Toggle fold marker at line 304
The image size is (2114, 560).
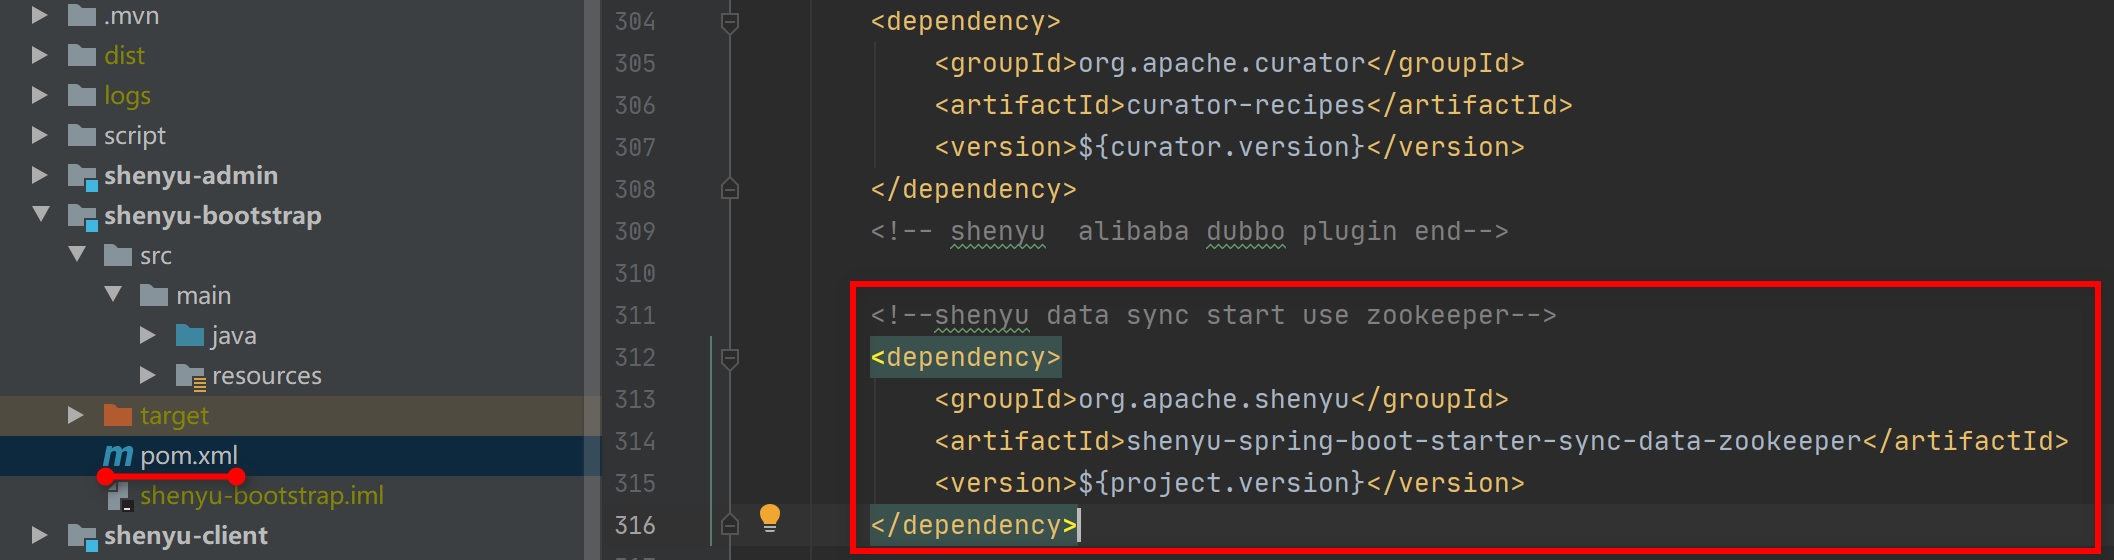(x=730, y=22)
